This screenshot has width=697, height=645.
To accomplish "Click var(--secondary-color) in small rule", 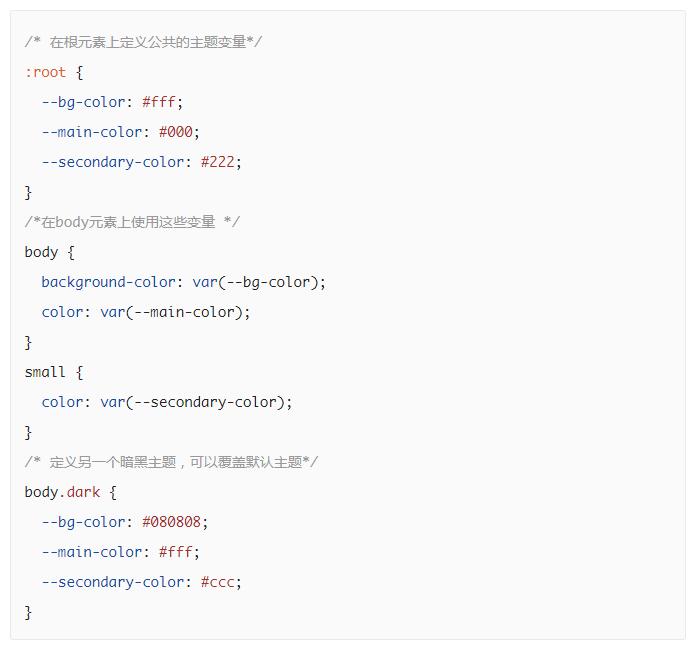I will click(x=192, y=402).
